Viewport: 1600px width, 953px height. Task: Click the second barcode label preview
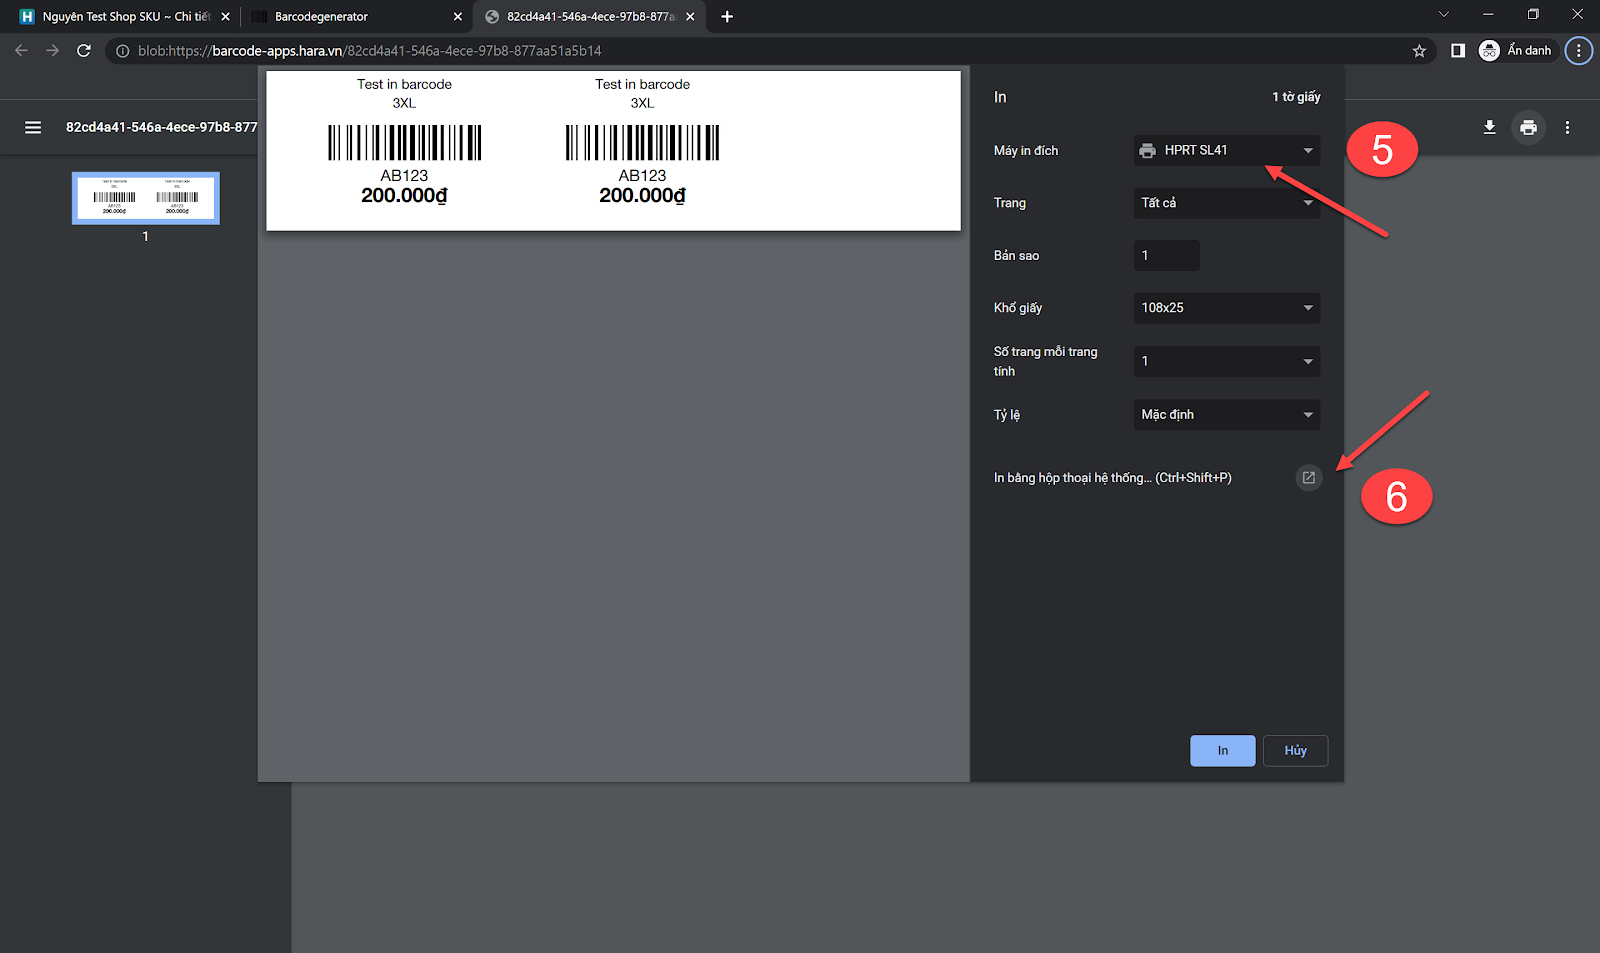(x=642, y=141)
